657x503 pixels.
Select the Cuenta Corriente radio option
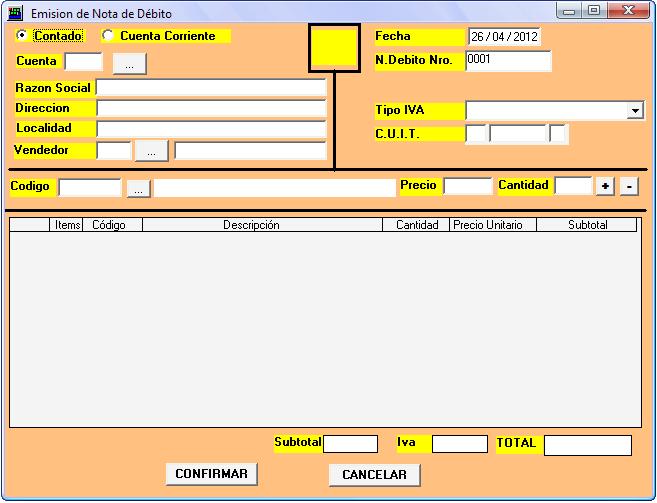108,36
